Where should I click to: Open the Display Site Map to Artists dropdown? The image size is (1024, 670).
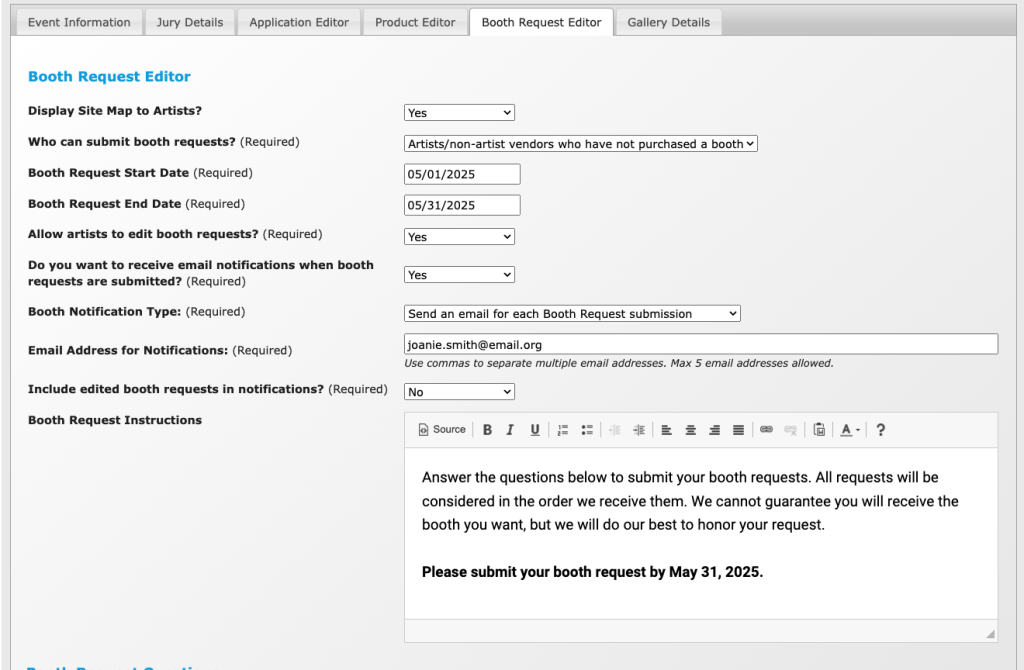point(459,112)
